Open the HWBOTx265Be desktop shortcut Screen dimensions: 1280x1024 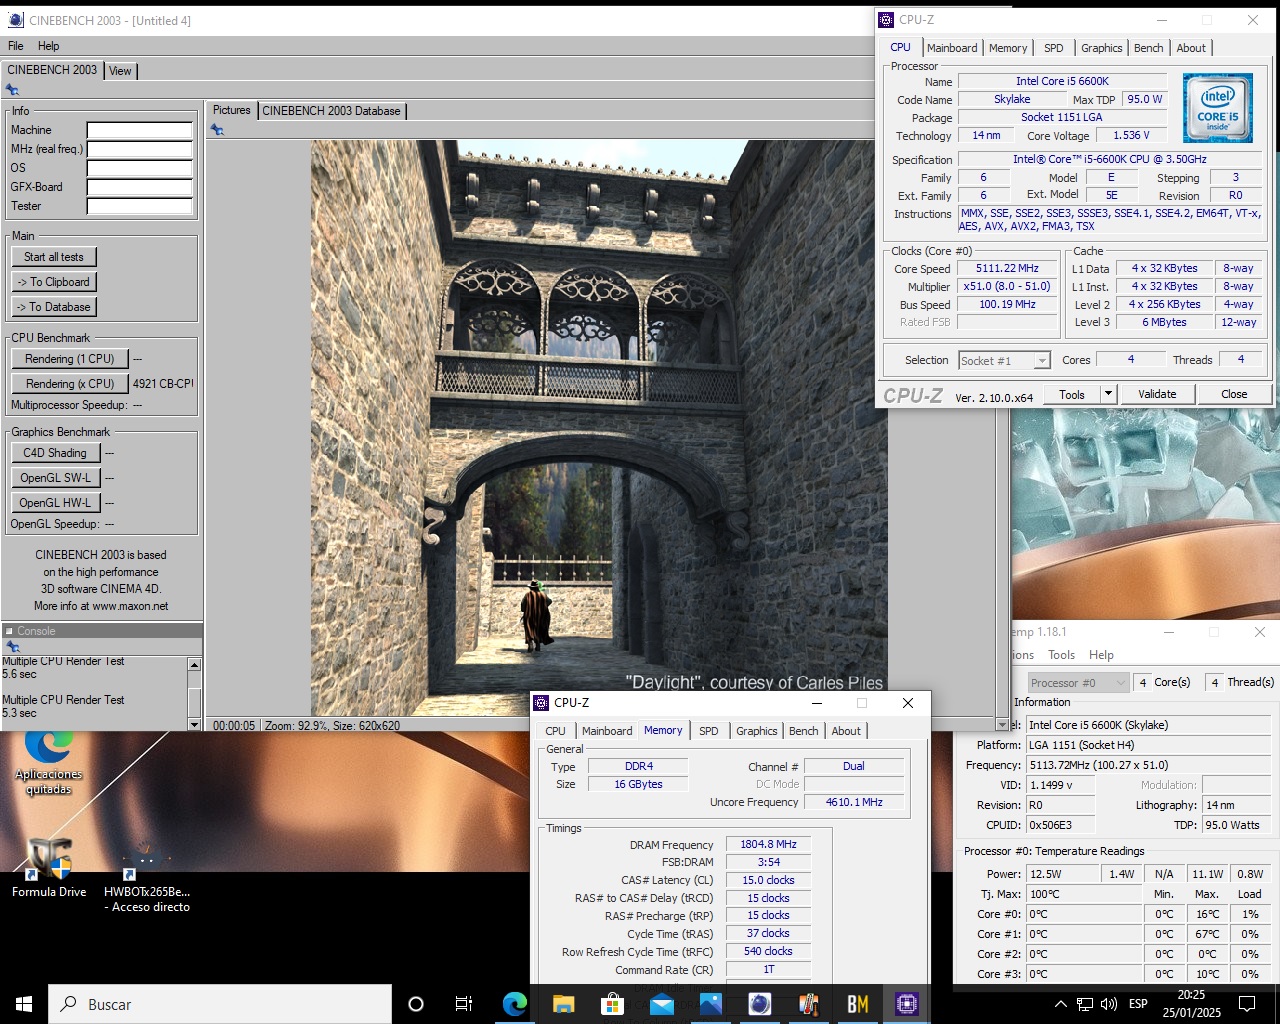(x=147, y=876)
